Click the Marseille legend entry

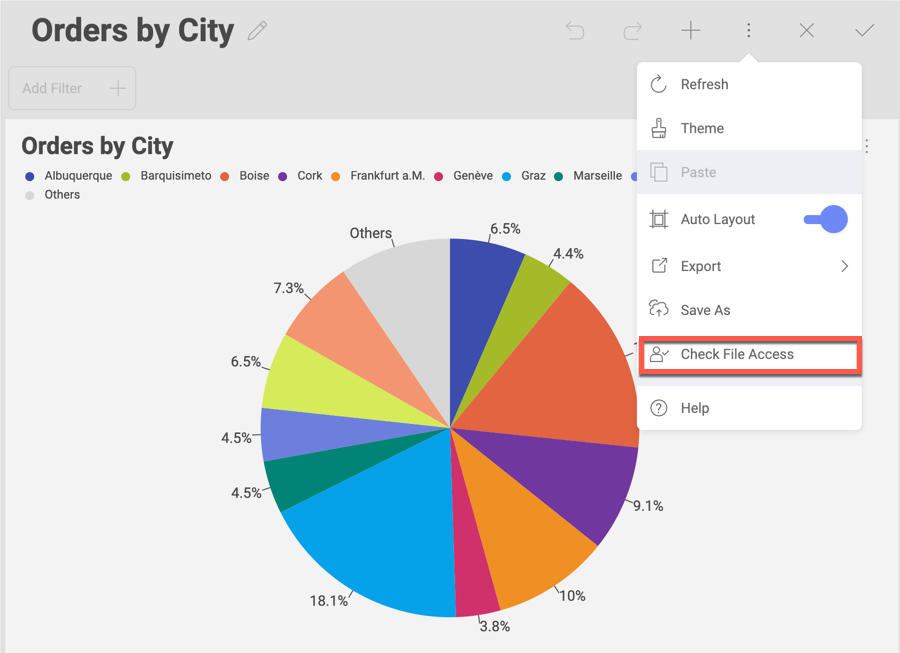(588, 176)
